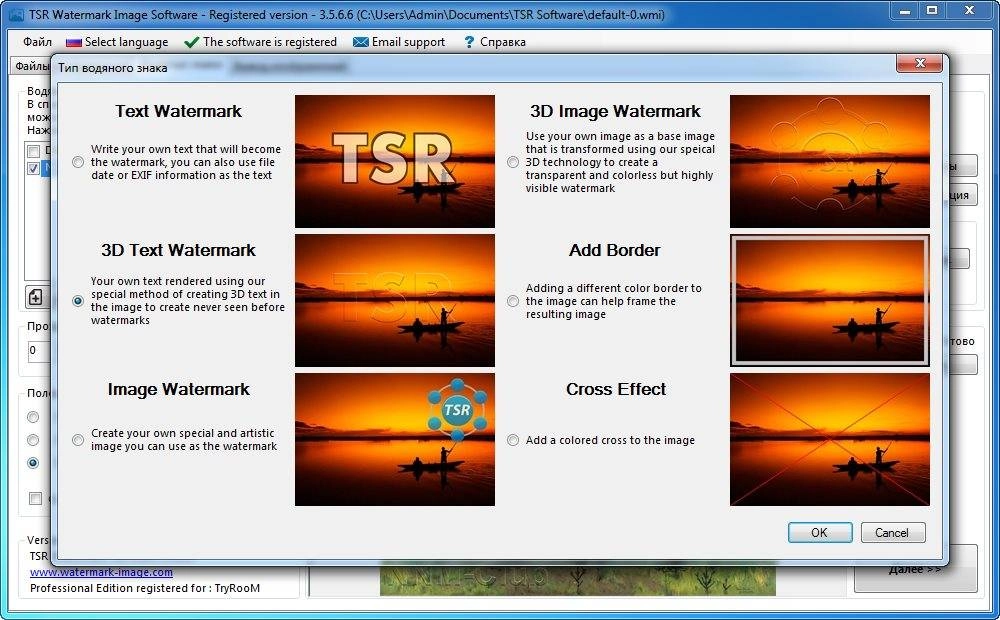Screen dimensions: 1000x620
Task: Pick the 3D Image Watermark radio button
Action: pos(513,162)
